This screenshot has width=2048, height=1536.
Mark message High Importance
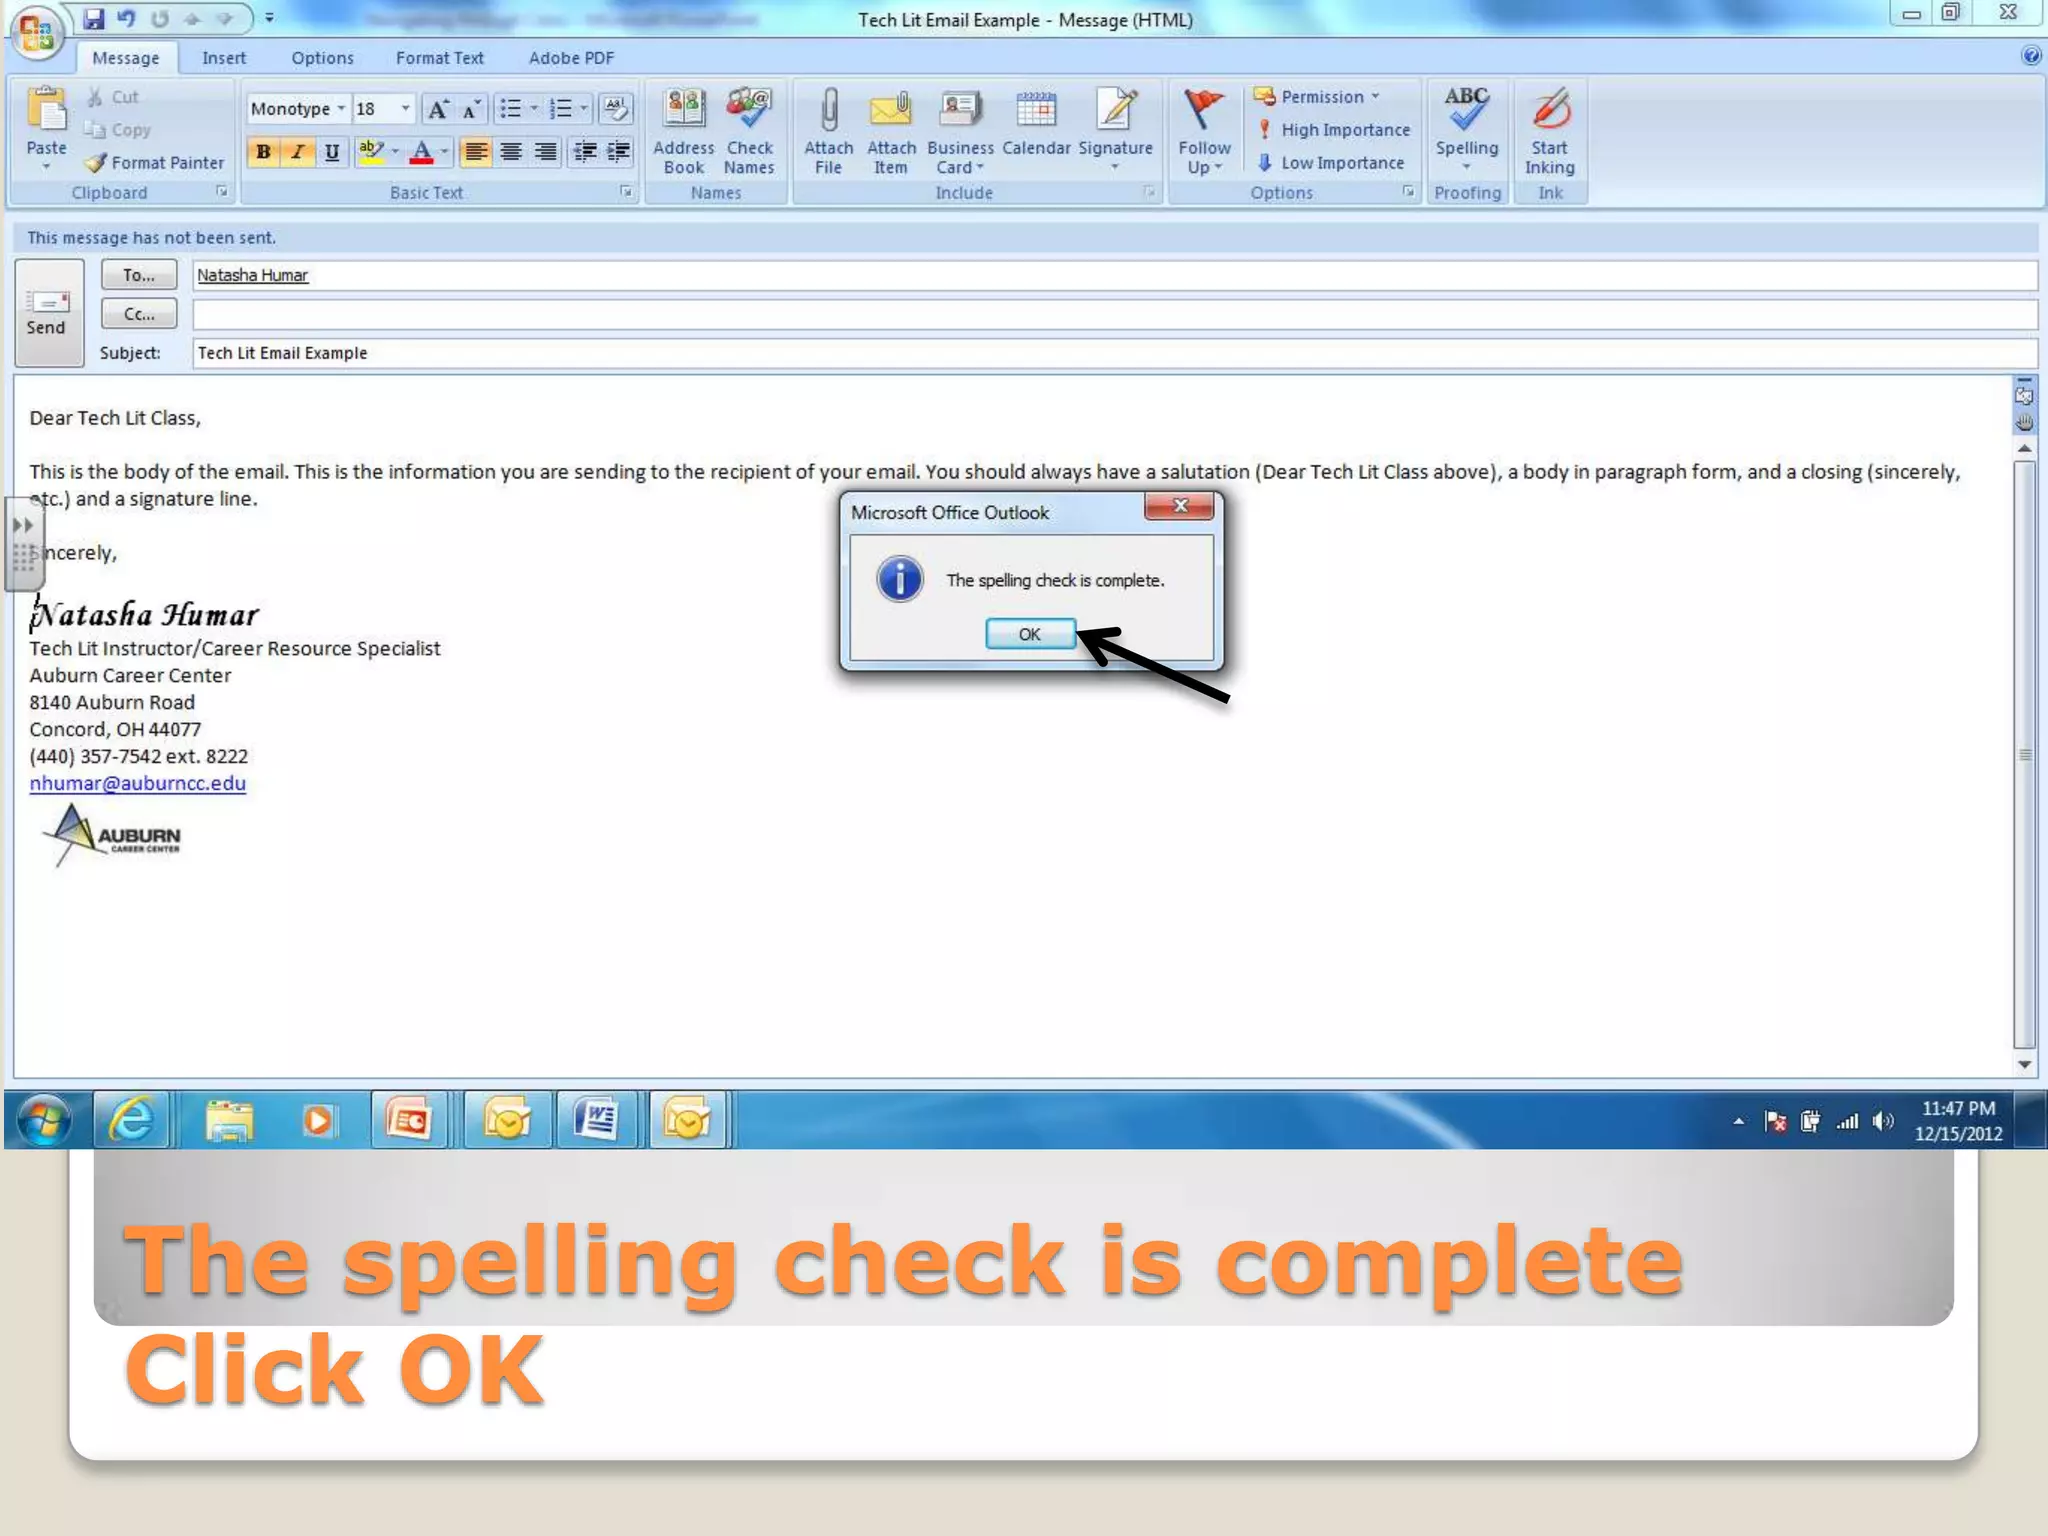[x=1334, y=130]
